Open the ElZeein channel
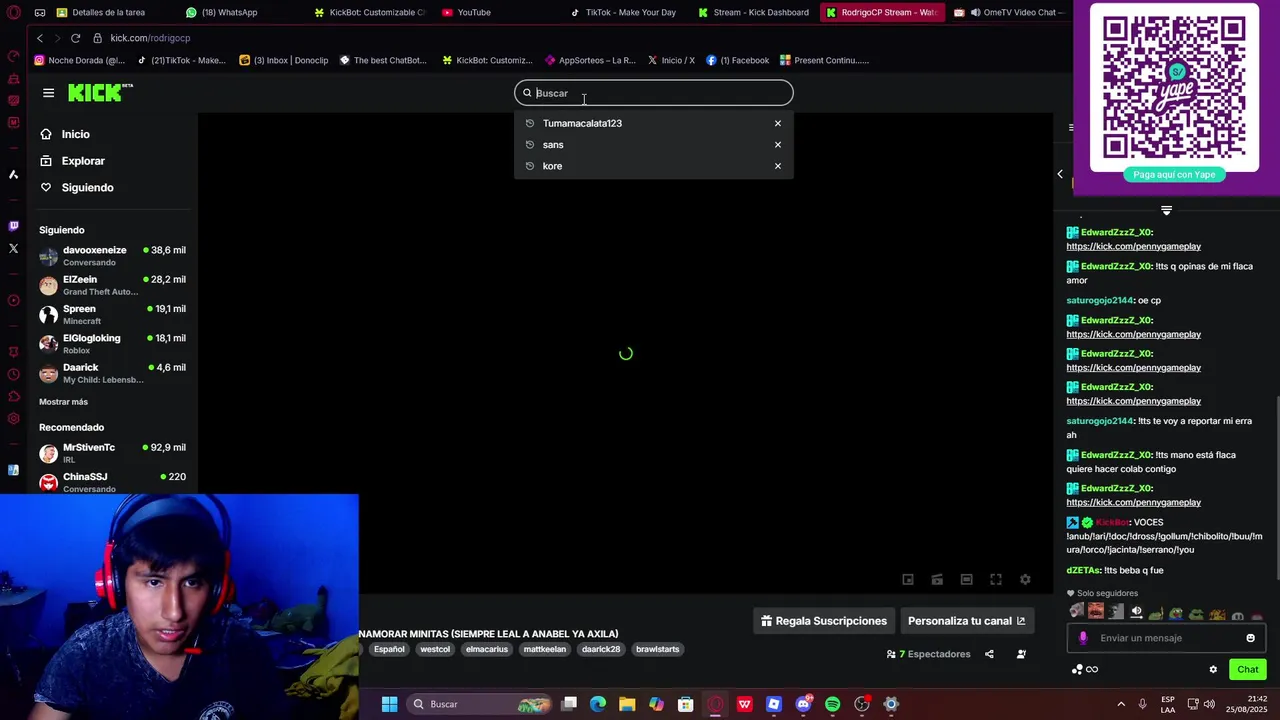This screenshot has height=720, width=1280. [112, 285]
